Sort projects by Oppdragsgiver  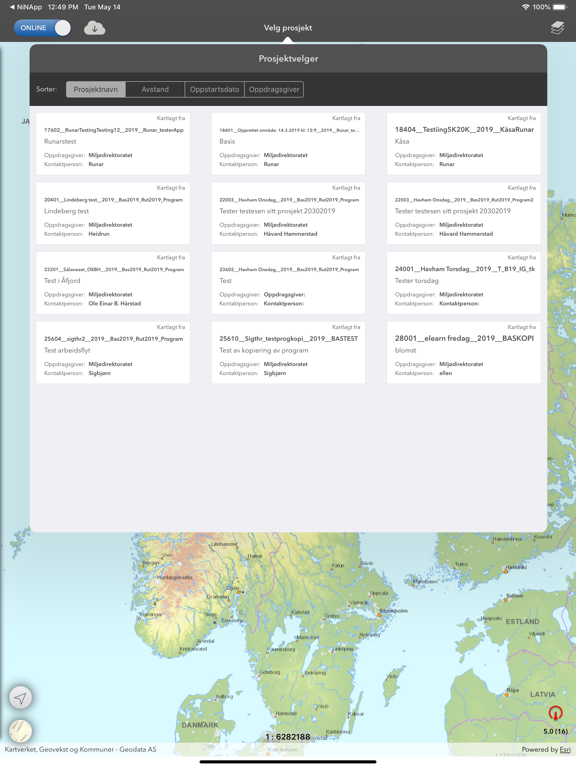point(274,89)
